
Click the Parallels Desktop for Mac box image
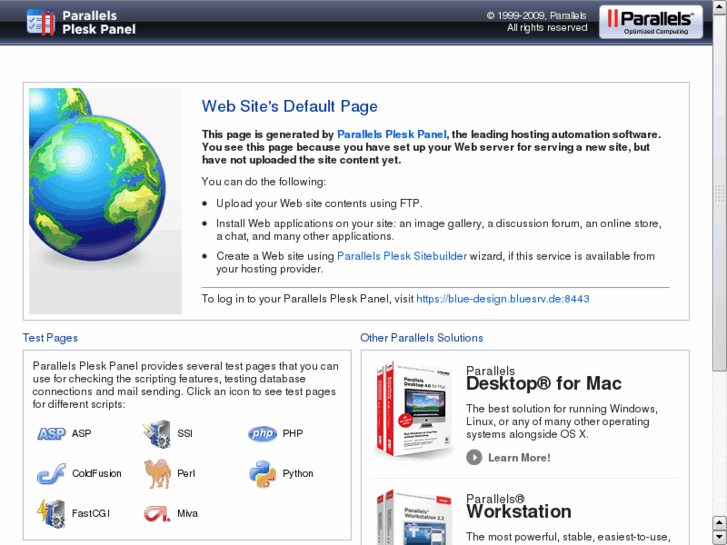[414, 410]
